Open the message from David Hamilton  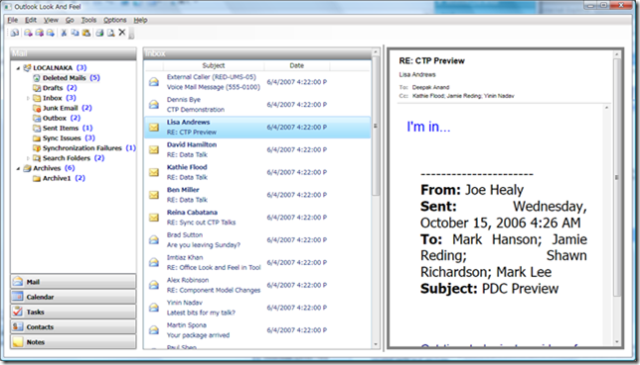tap(258, 149)
